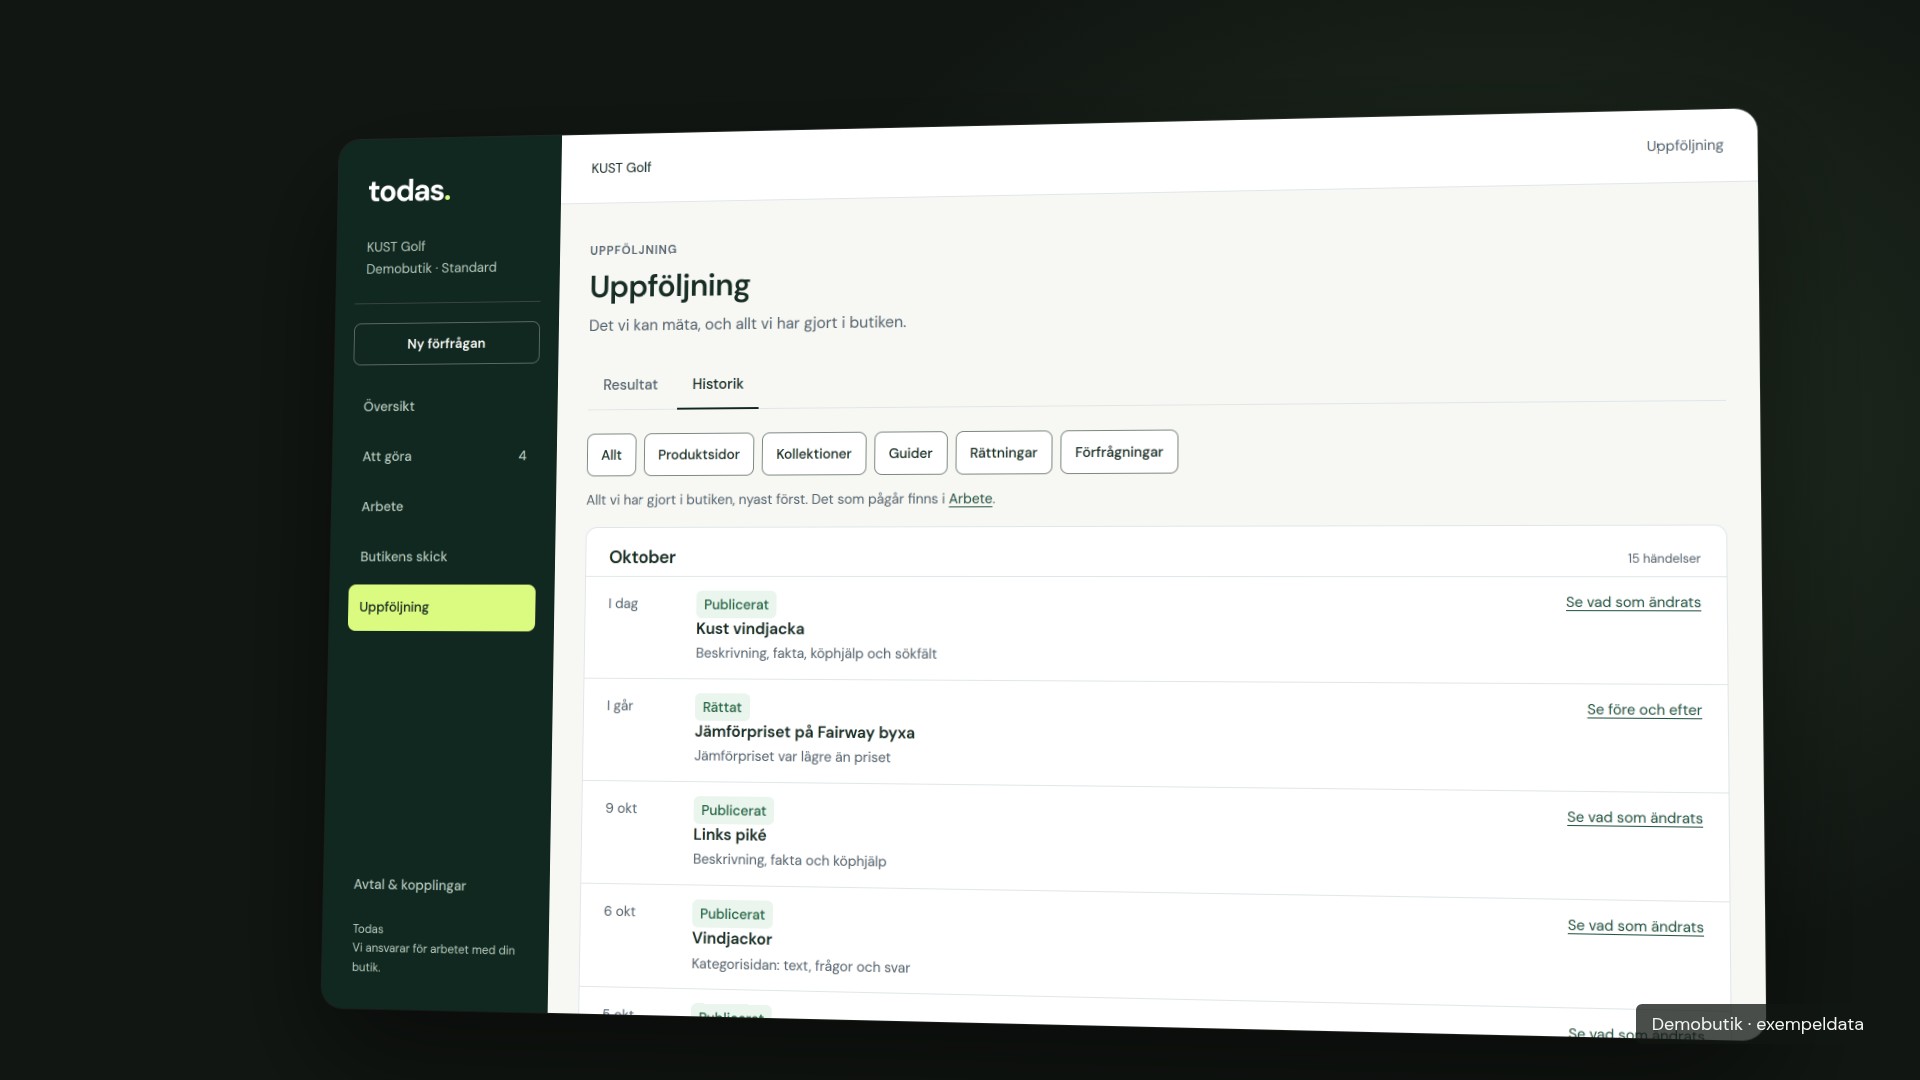Click the Kust vindjacka entry title

pos(750,629)
